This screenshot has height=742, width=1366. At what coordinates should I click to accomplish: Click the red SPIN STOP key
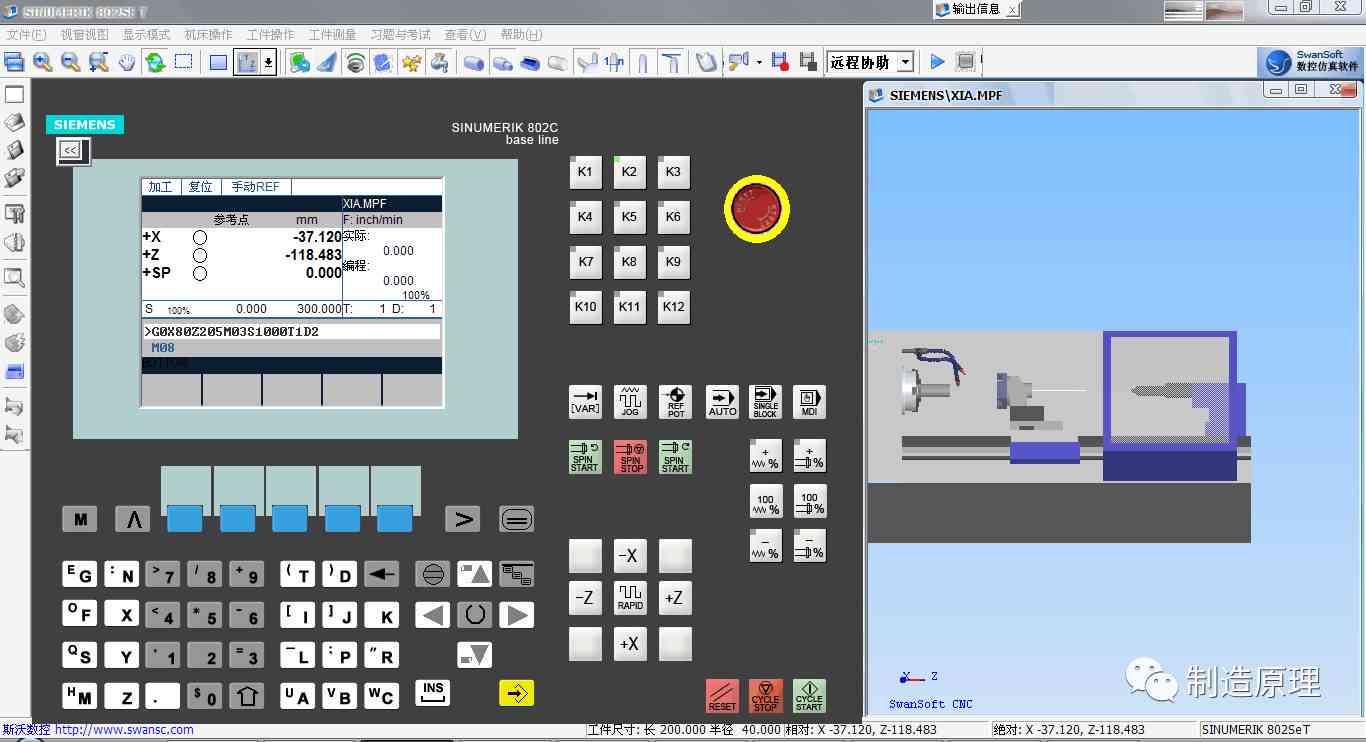point(630,457)
